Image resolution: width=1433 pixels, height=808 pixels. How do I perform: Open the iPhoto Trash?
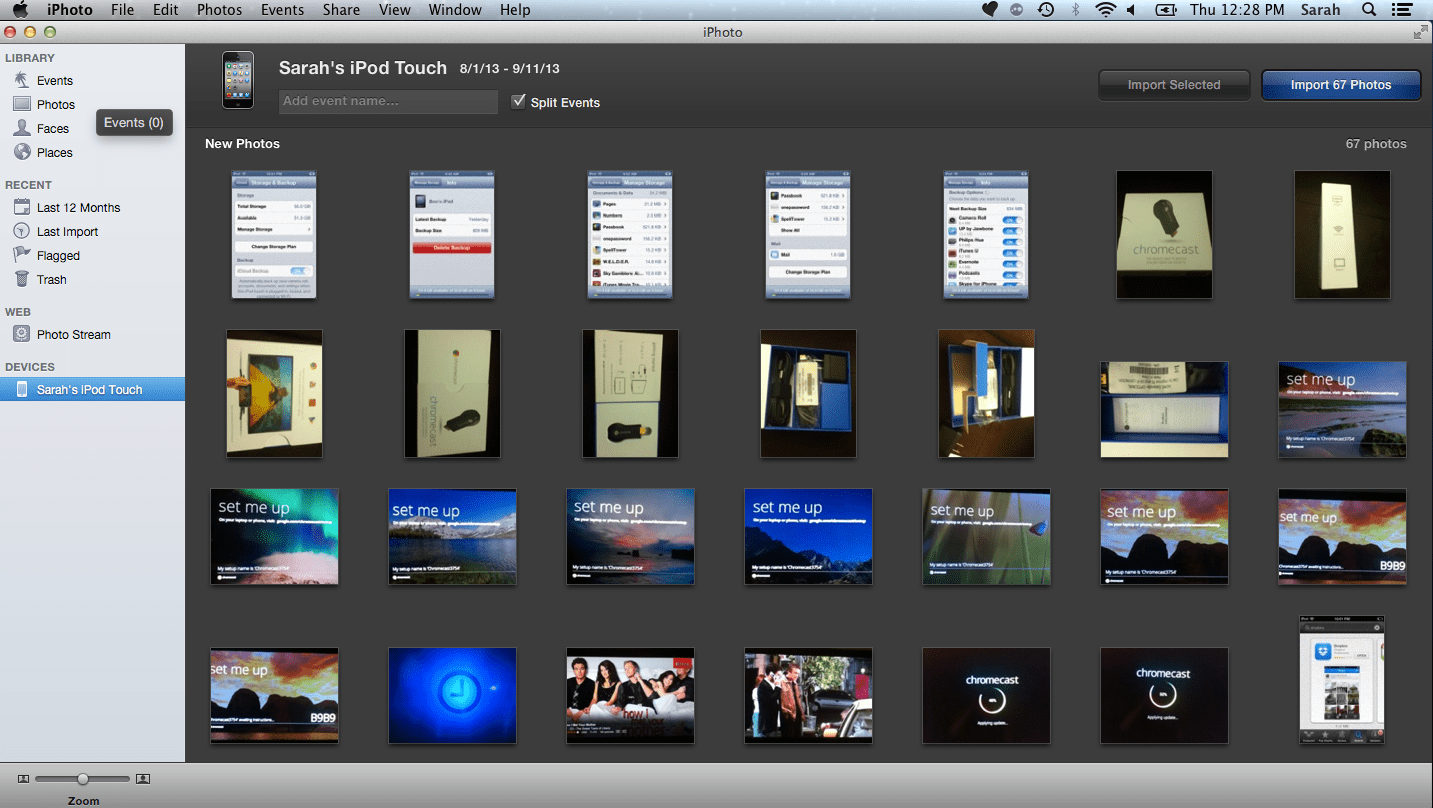pos(52,279)
